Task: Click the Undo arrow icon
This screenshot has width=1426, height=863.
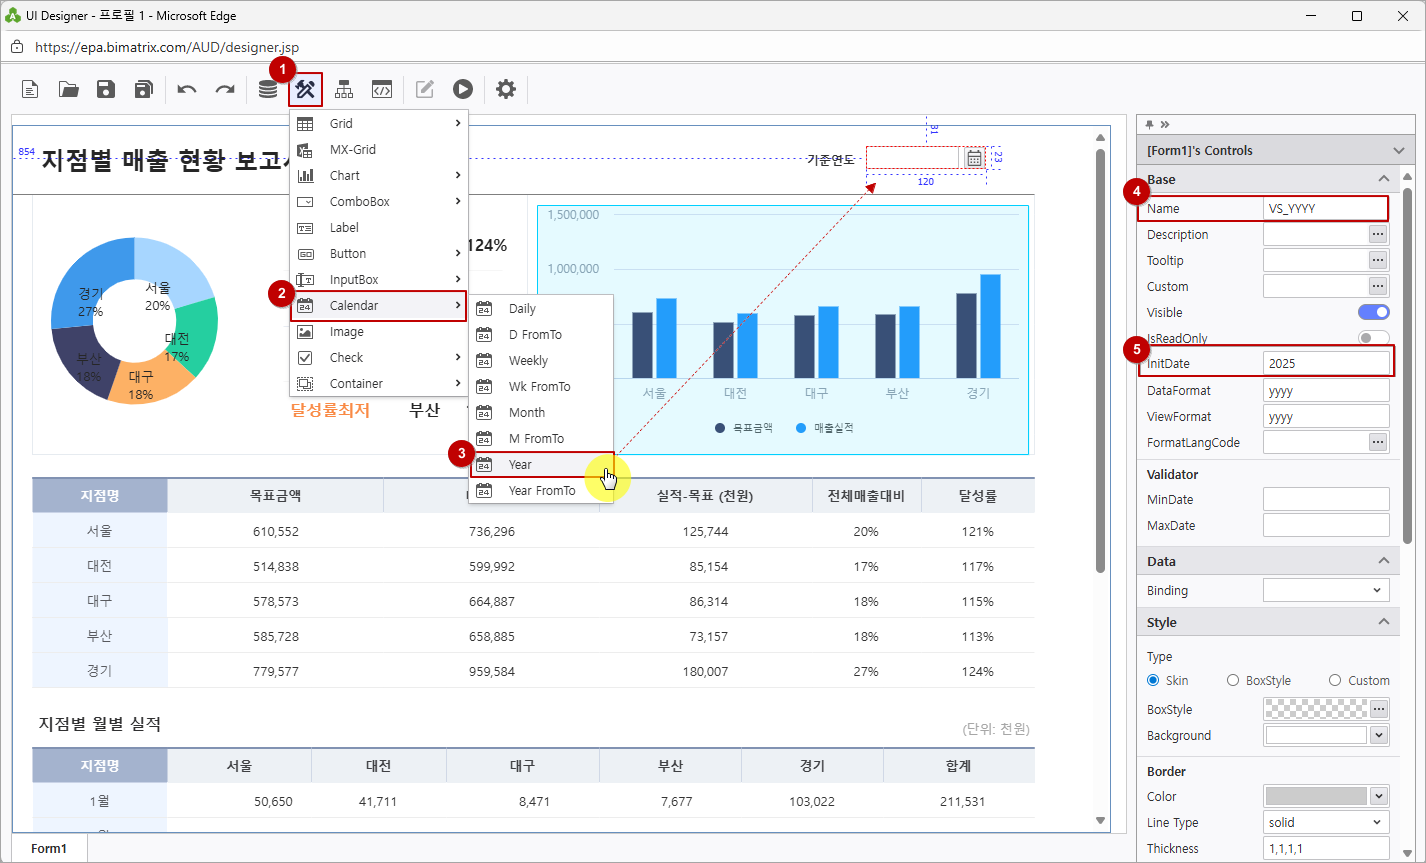Action: coord(187,89)
